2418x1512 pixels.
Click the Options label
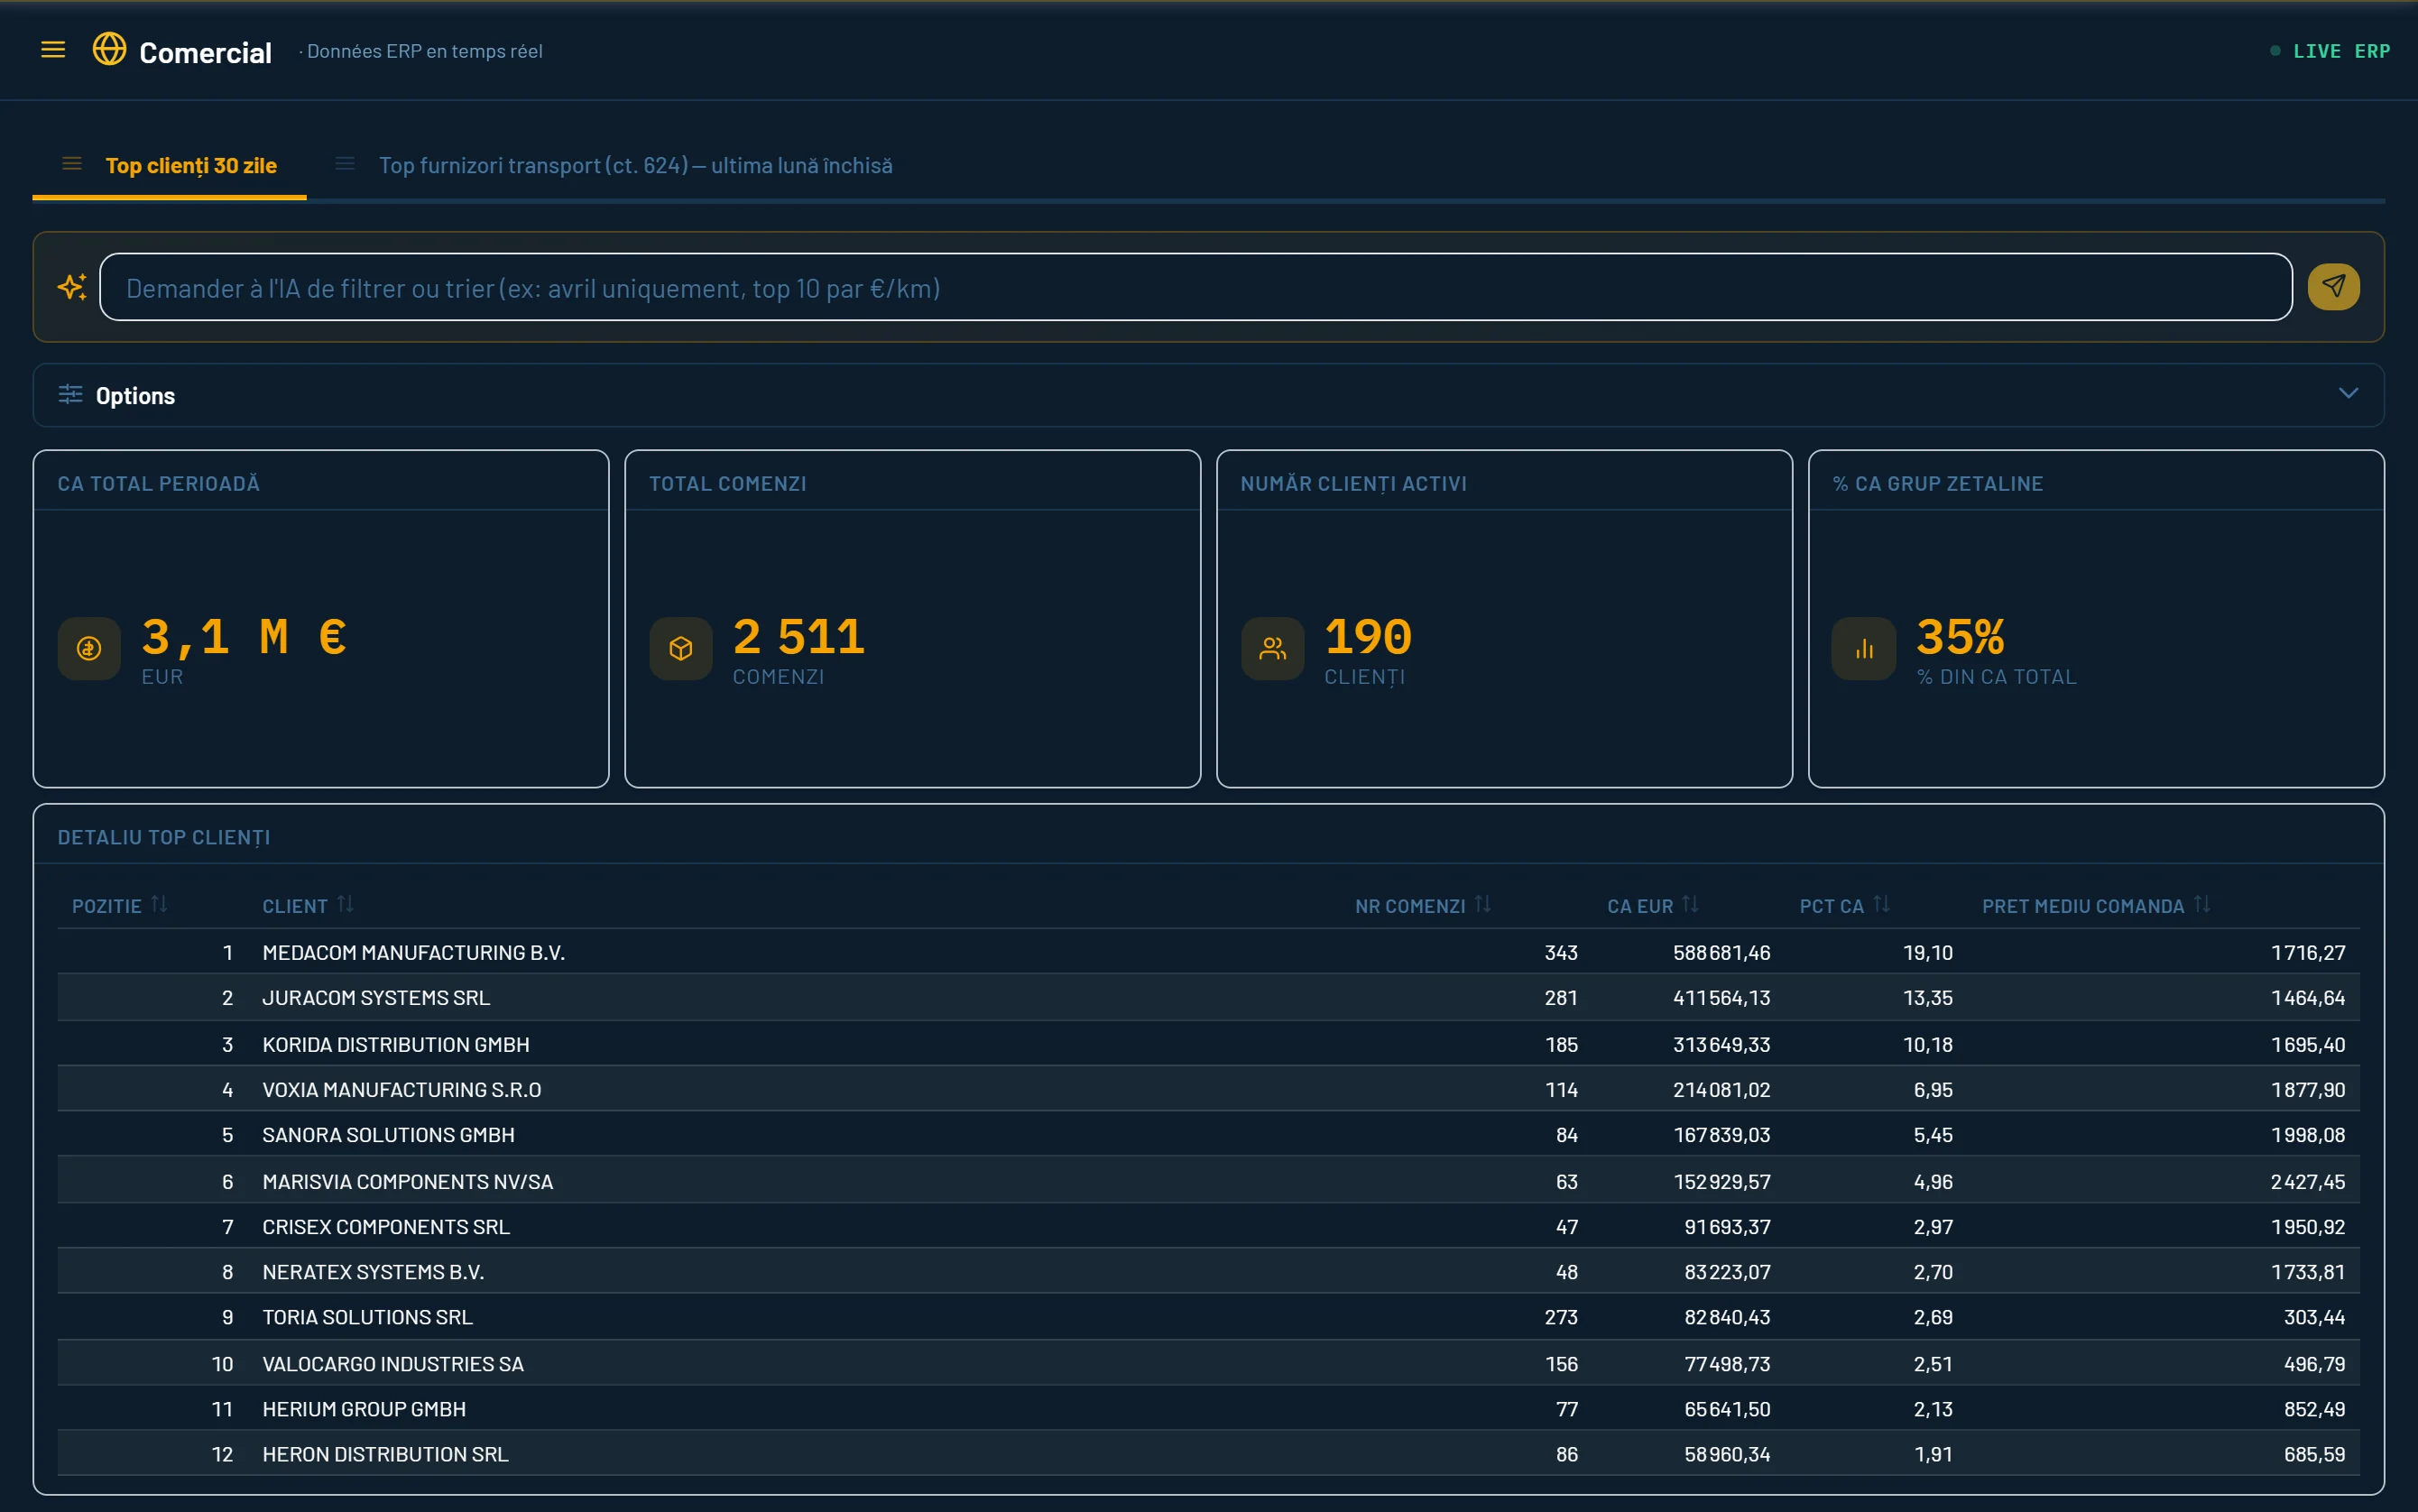[x=135, y=396]
